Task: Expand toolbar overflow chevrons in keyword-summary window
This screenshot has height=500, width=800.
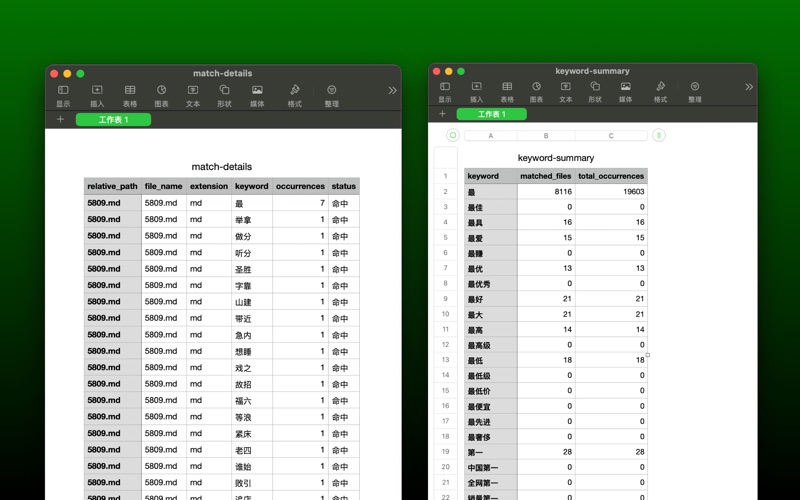Action: 748,87
